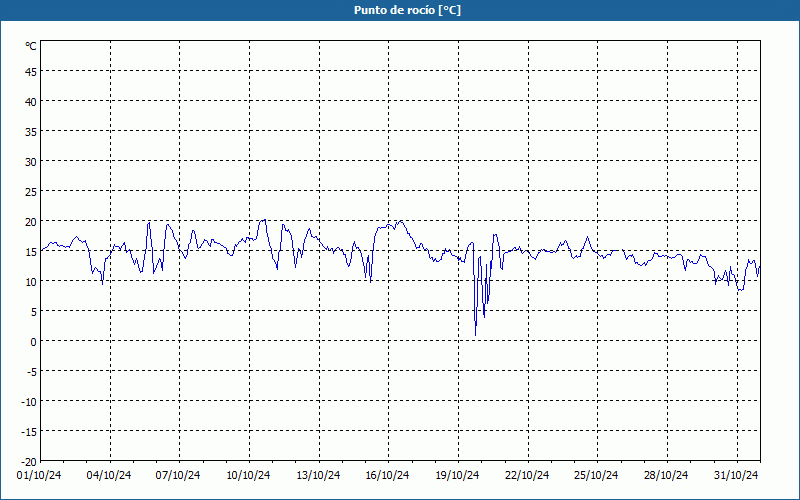This screenshot has width=800, height=500.
Task: Click the 45 y-axis value
Action: pos(31,72)
